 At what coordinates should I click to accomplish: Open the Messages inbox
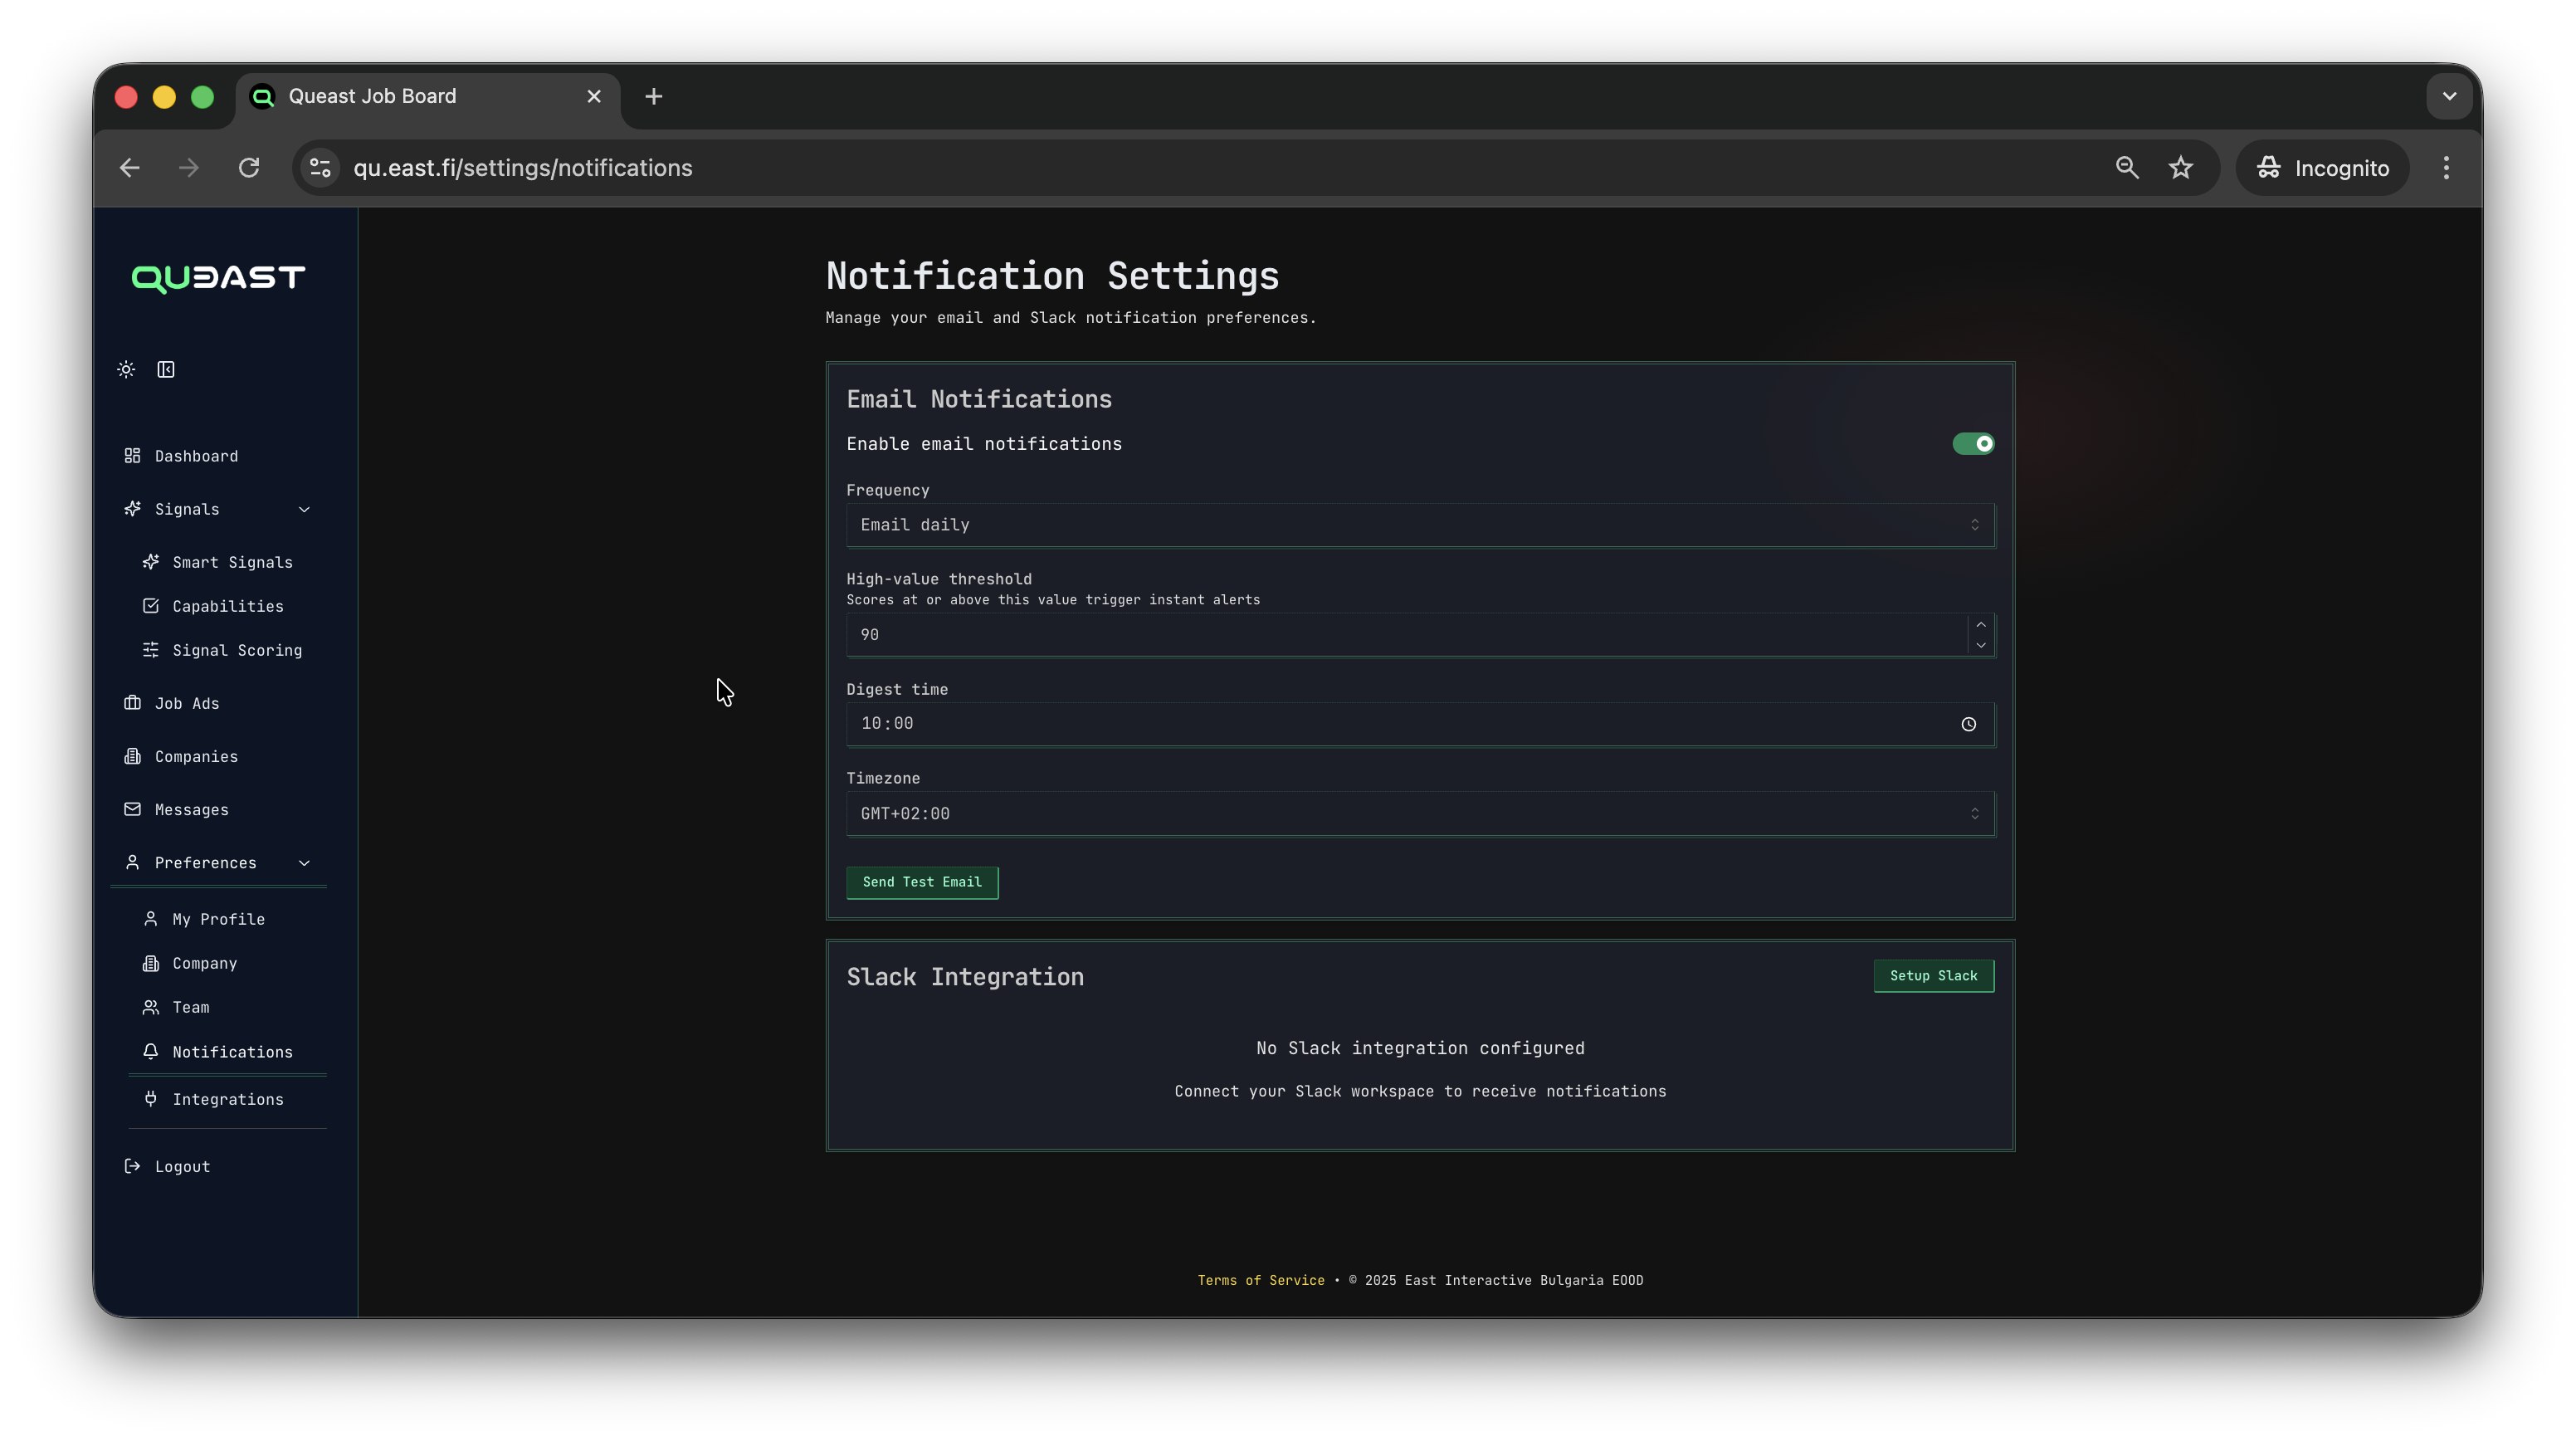[x=190, y=810]
